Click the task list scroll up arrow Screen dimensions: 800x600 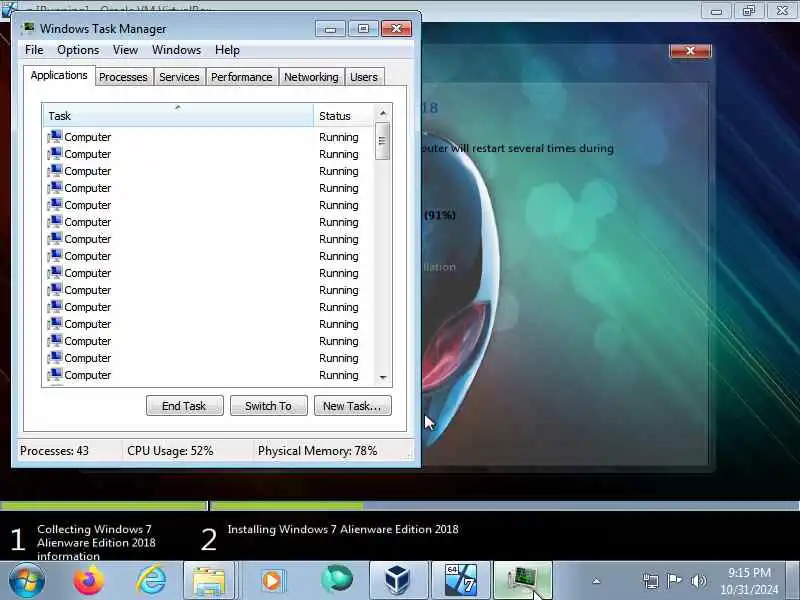click(383, 113)
